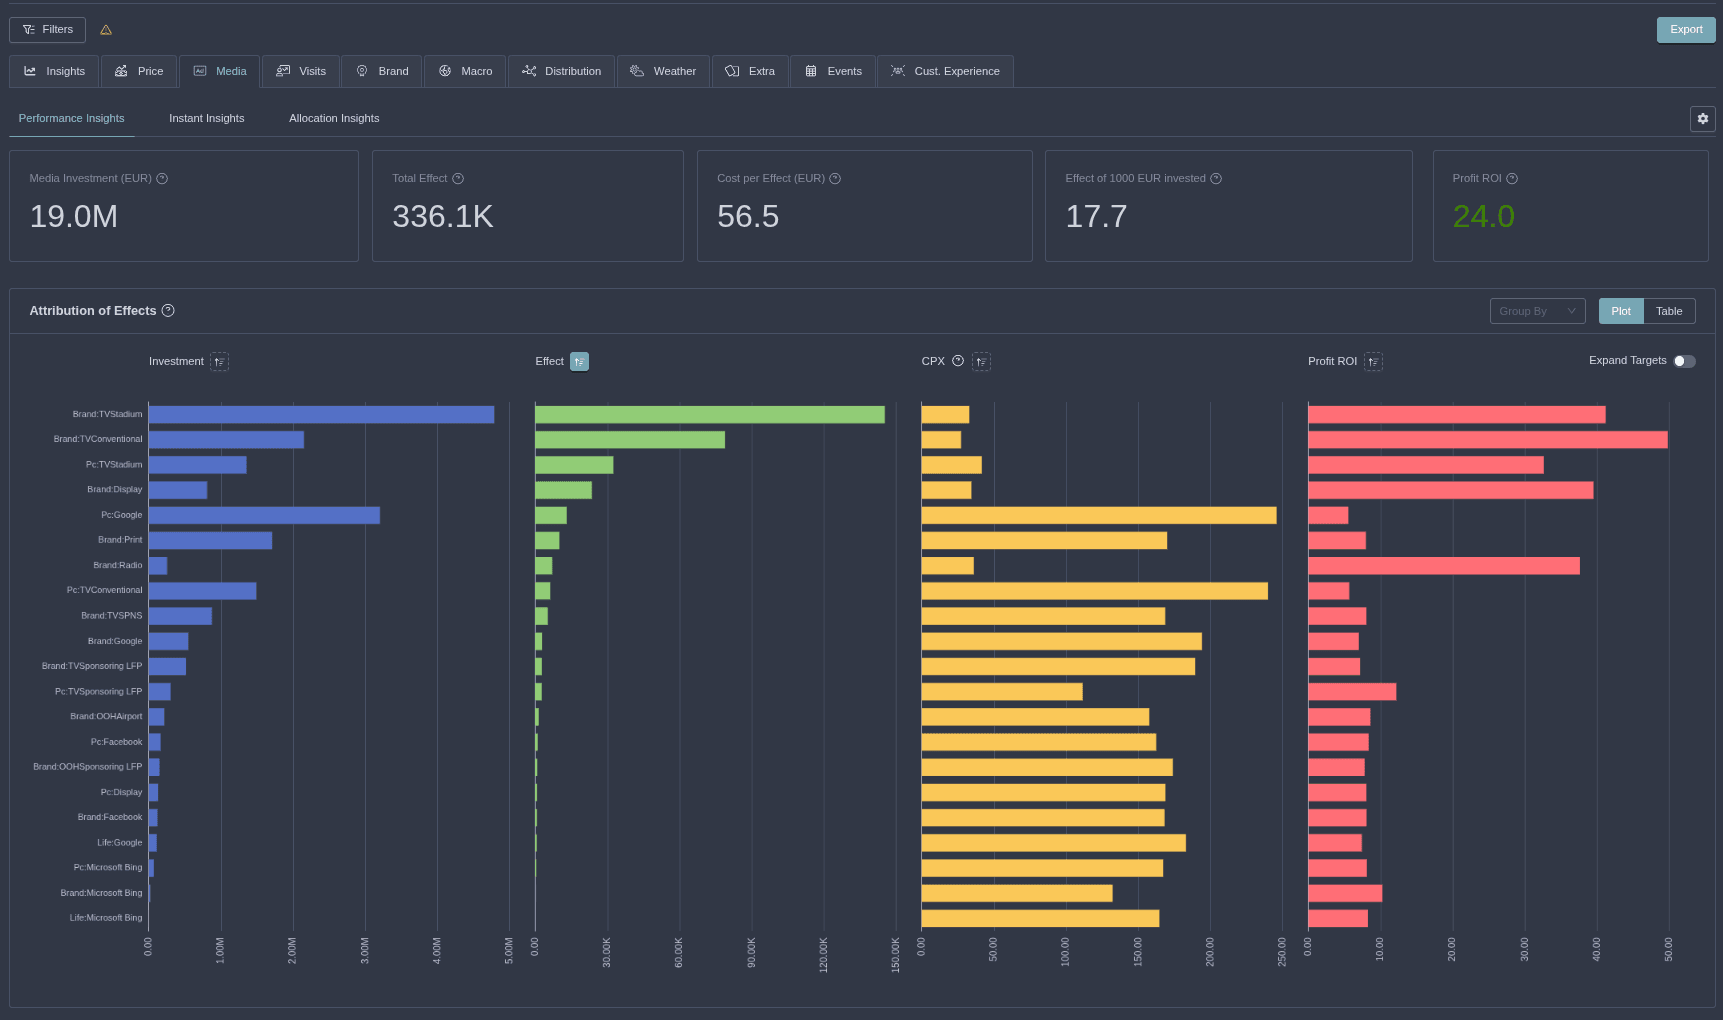Open the Group By dropdown
The image size is (1723, 1020).
tap(1536, 312)
